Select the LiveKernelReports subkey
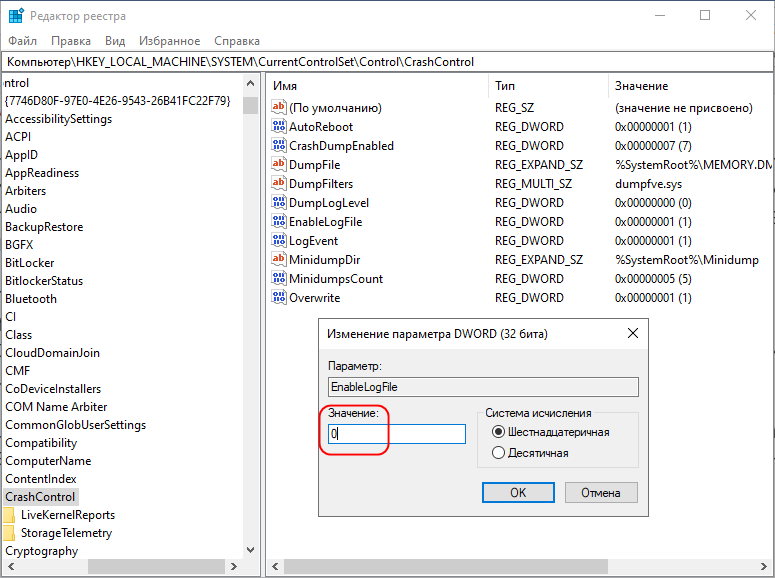The height and width of the screenshot is (578, 775). [68, 515]
